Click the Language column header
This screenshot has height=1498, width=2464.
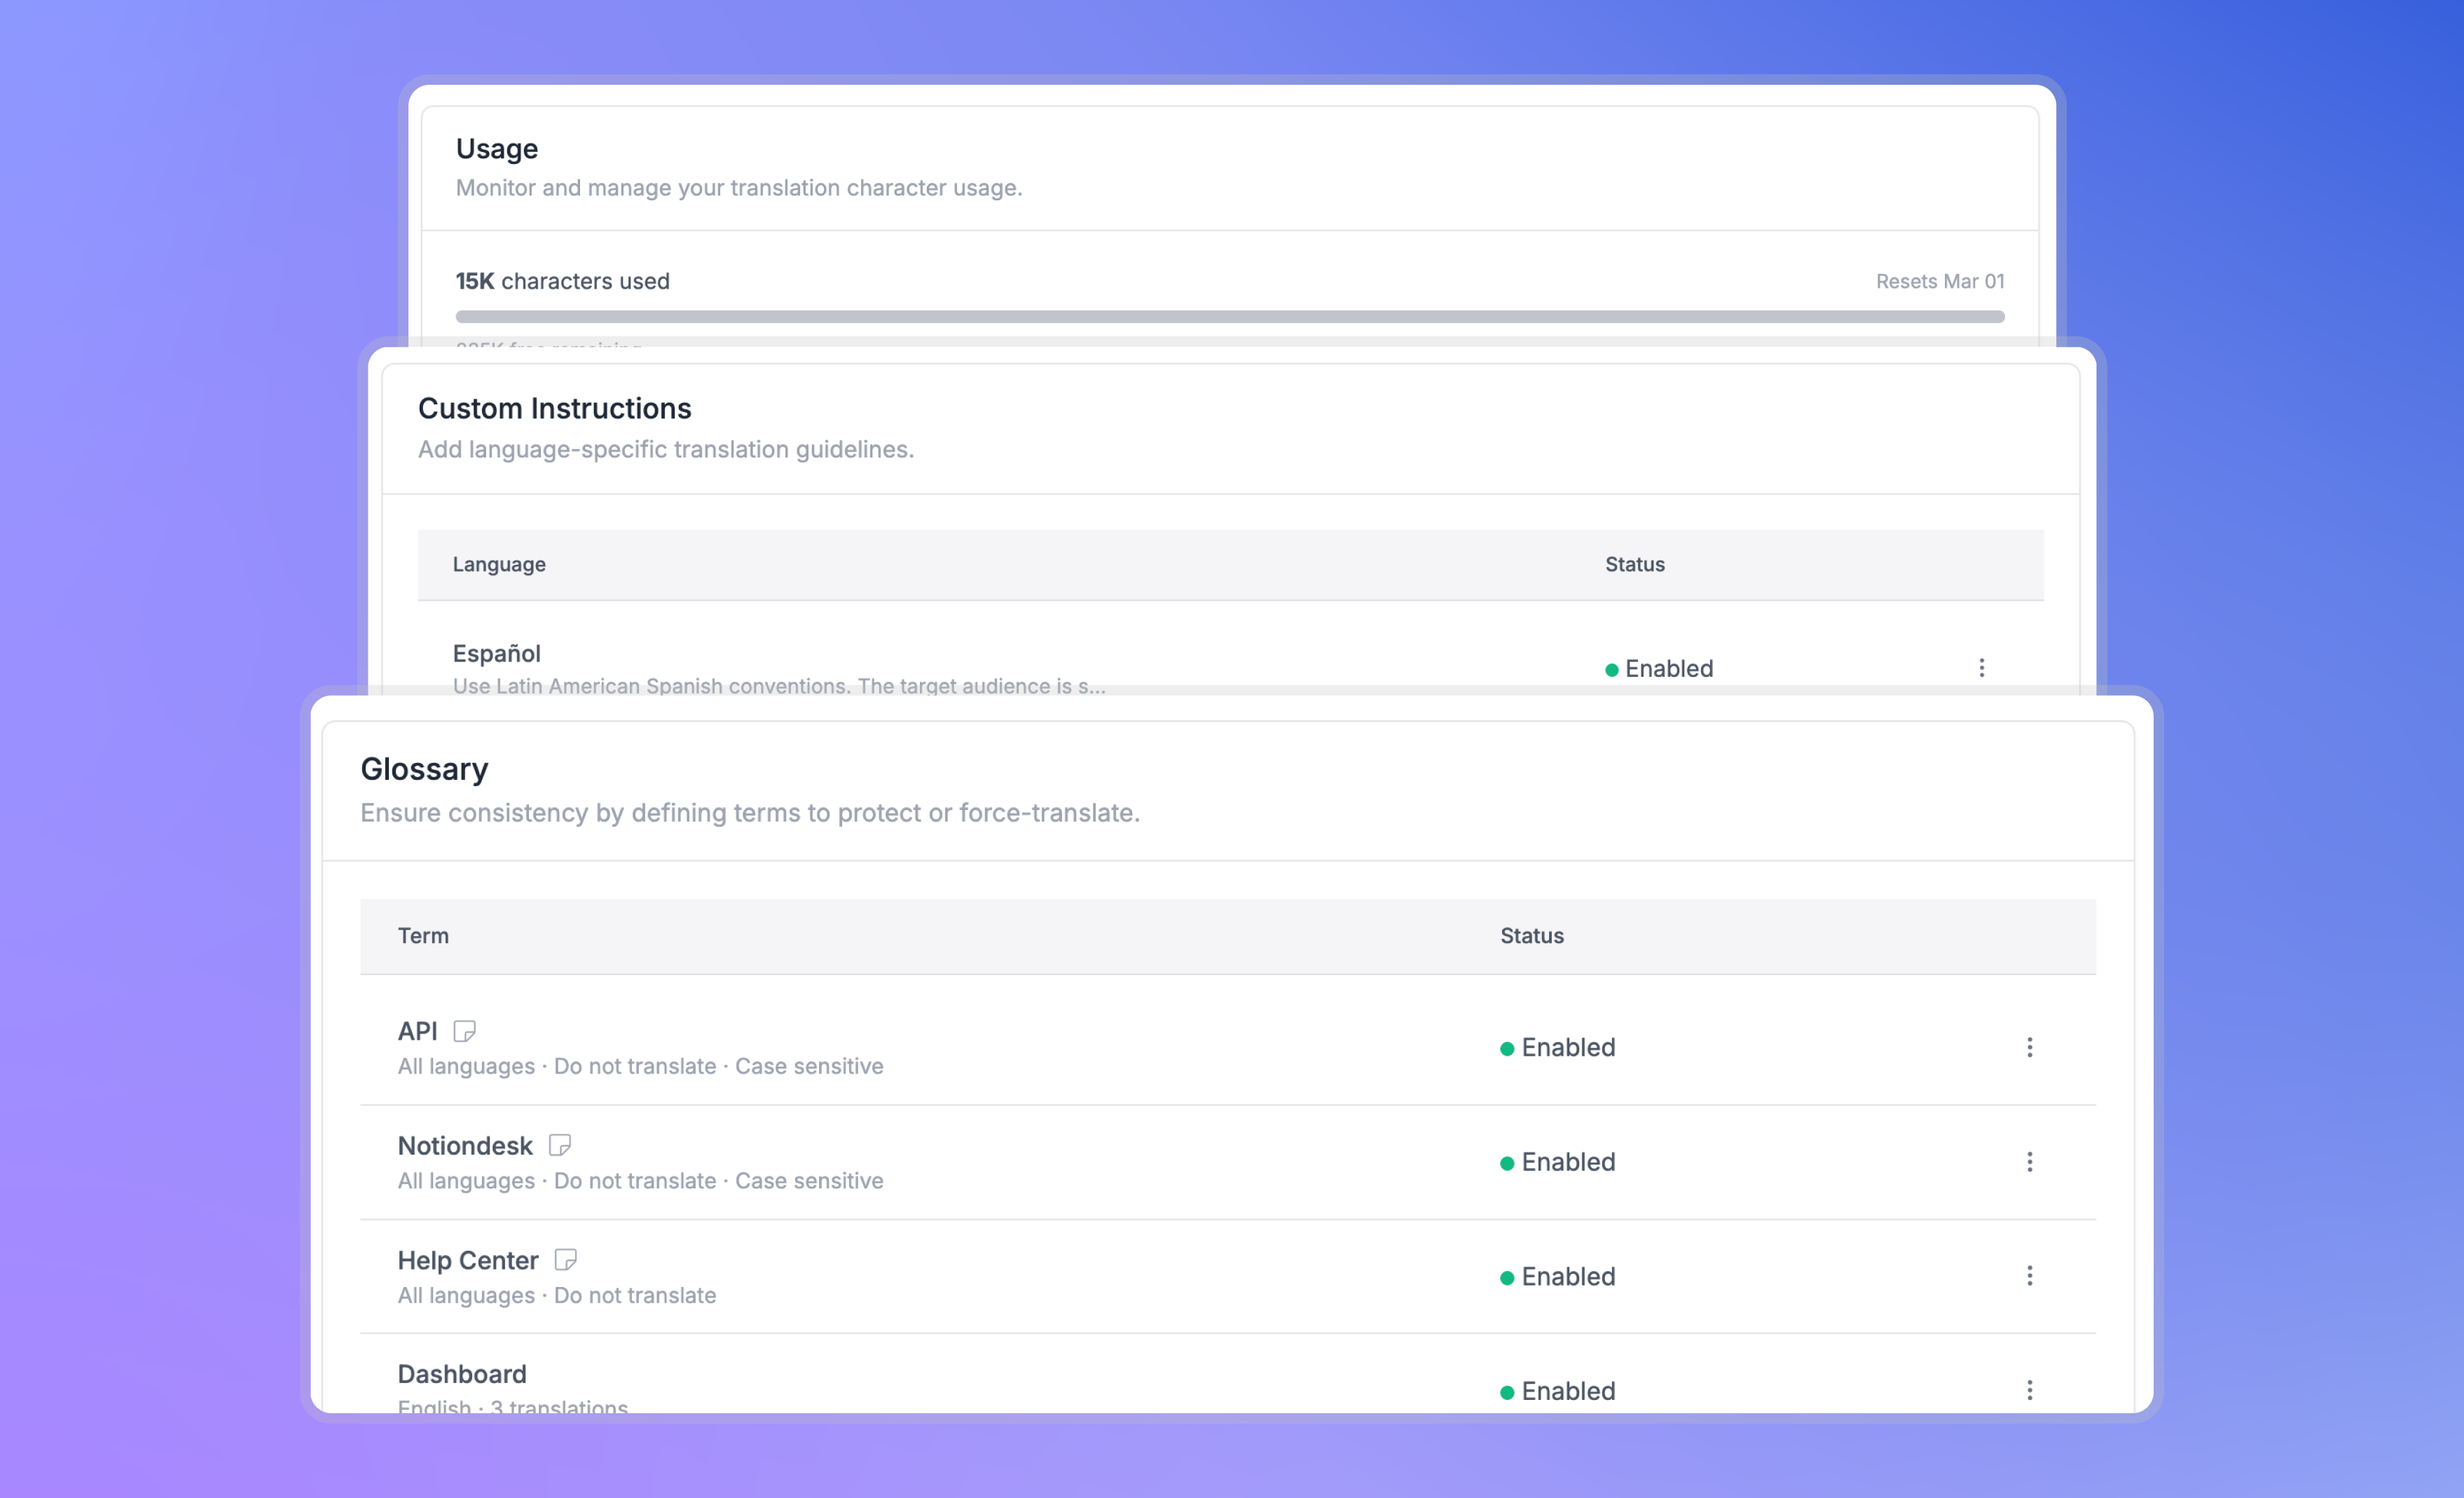point(499,564)
